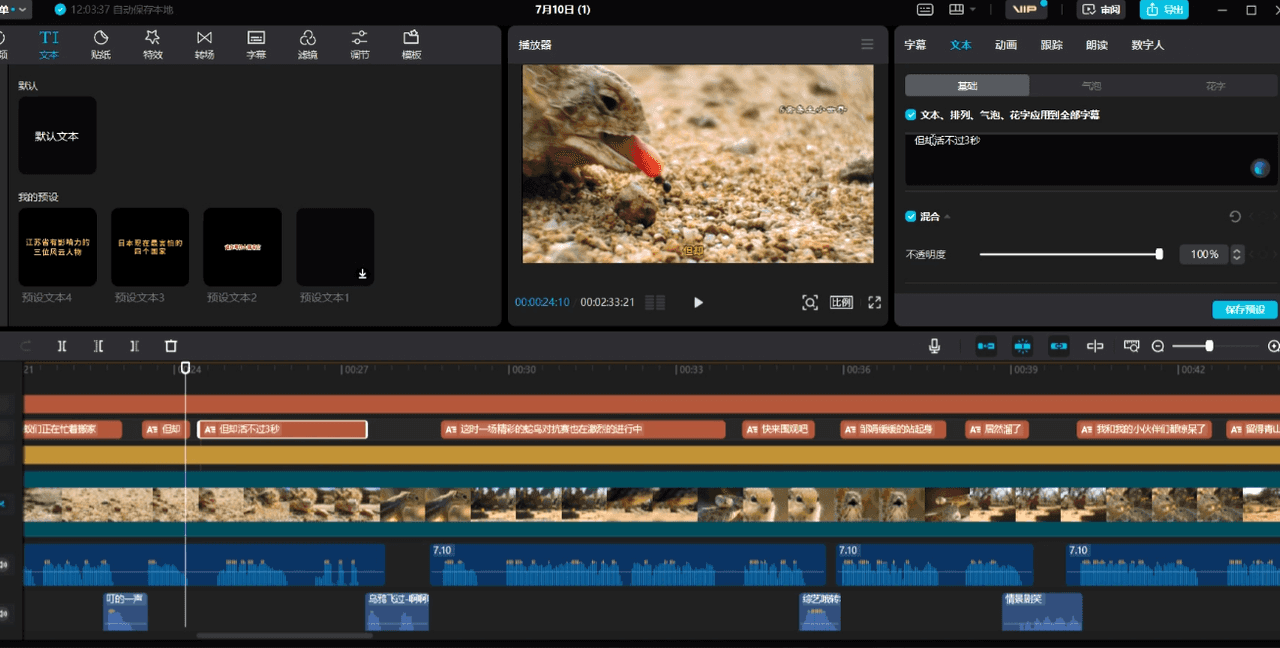Viewport: 1280px width, 648px height.
Task: Open the player panel hamburger menu
Action: (867, 45)
